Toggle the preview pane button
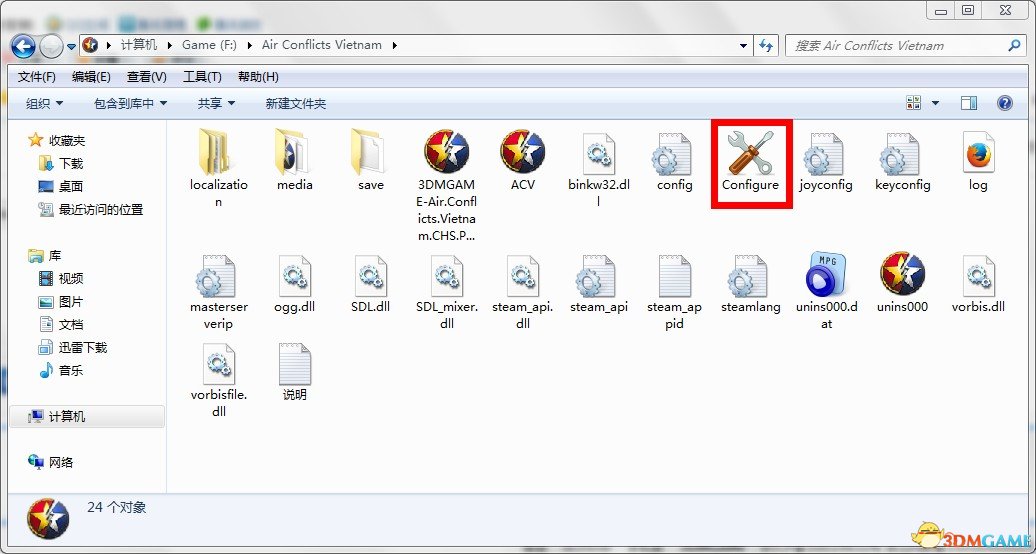Screen dimensions: 1036x554 tap(969, 103)
